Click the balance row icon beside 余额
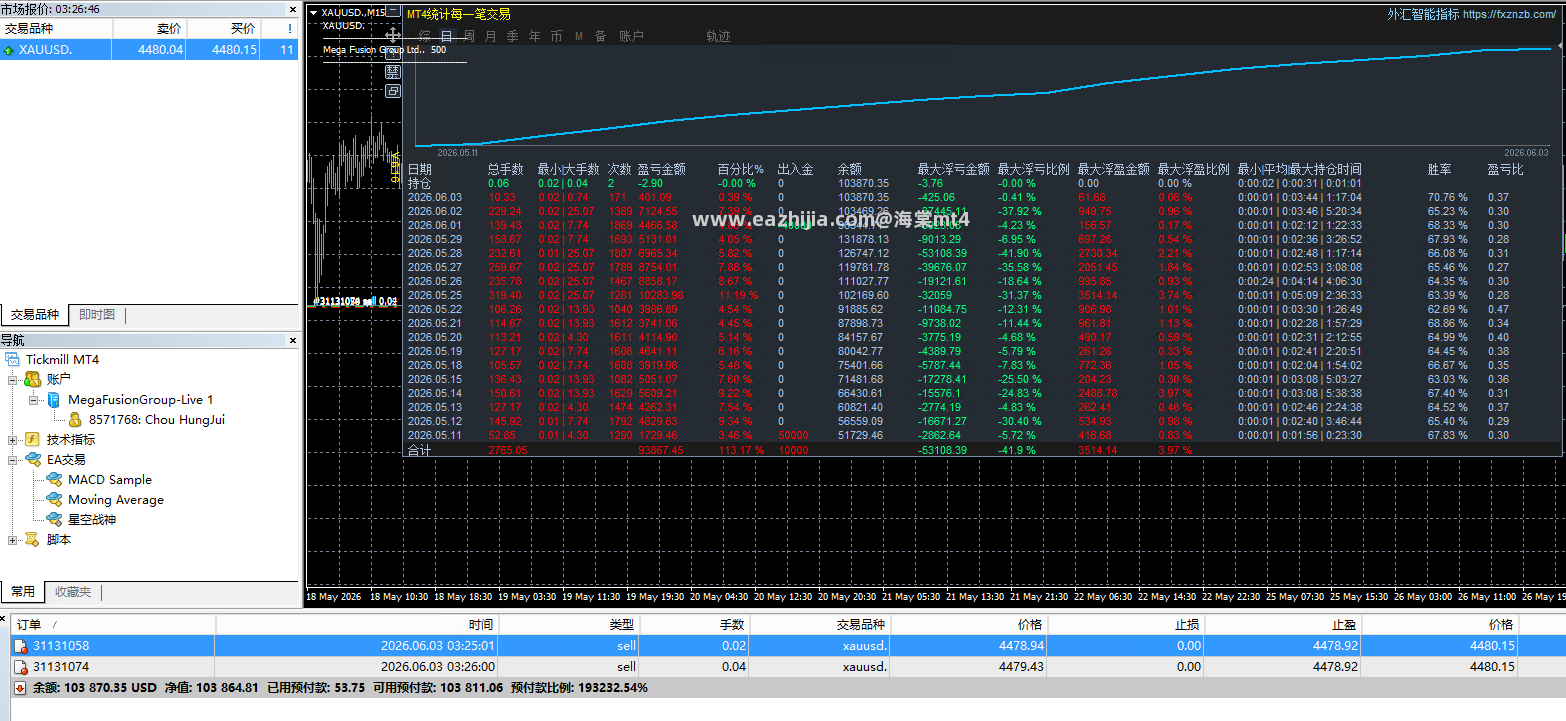Image resolution: width=1566 pixels, height=721 pixels. pos(20,688)
